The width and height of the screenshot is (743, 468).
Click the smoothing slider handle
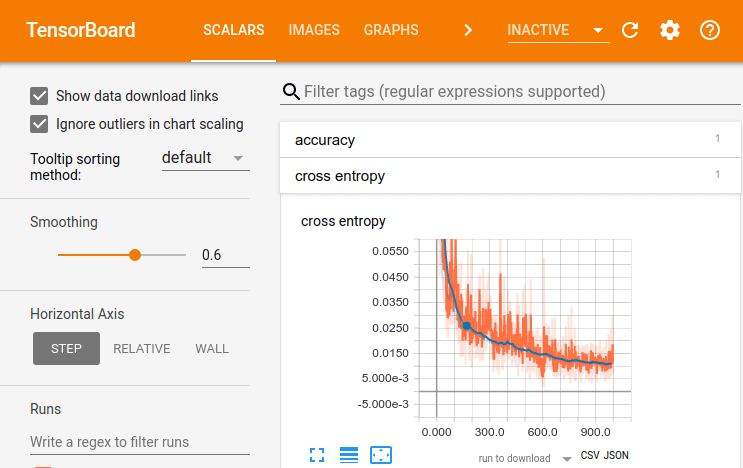click(x=135, y=255)
